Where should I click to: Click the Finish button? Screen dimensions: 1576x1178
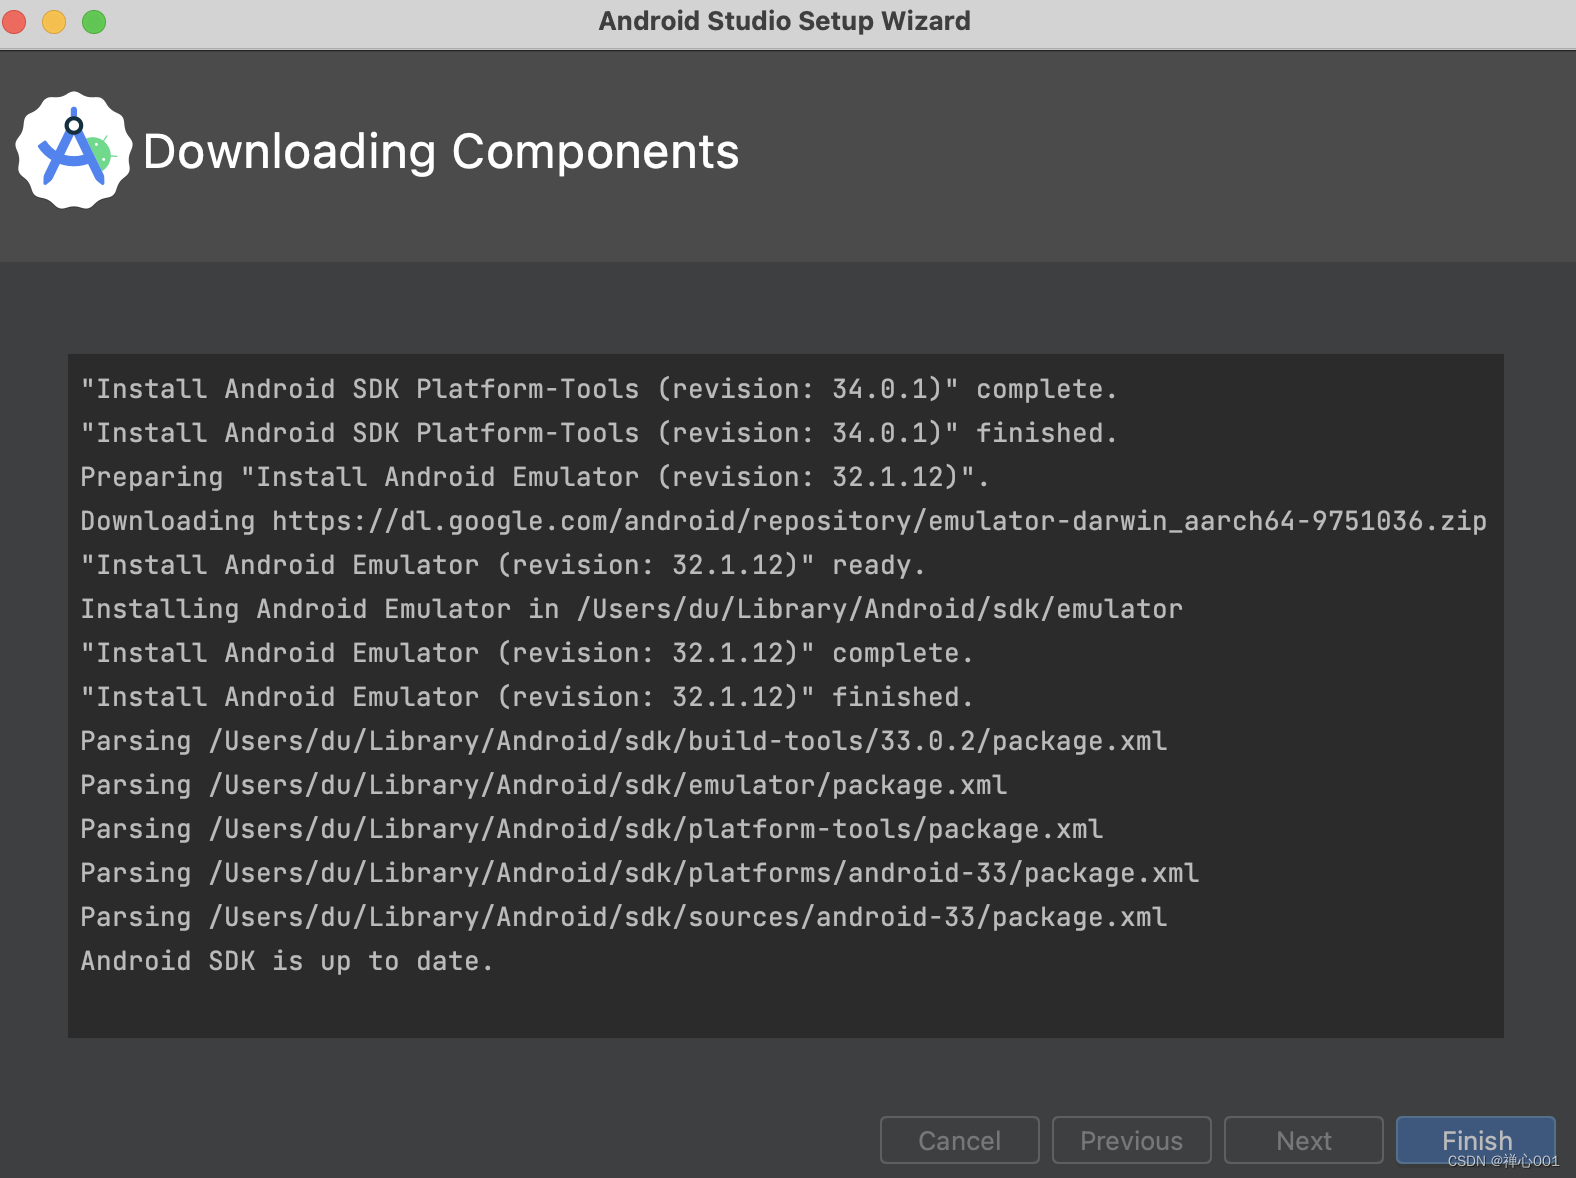click(x=1476, y=1140)
